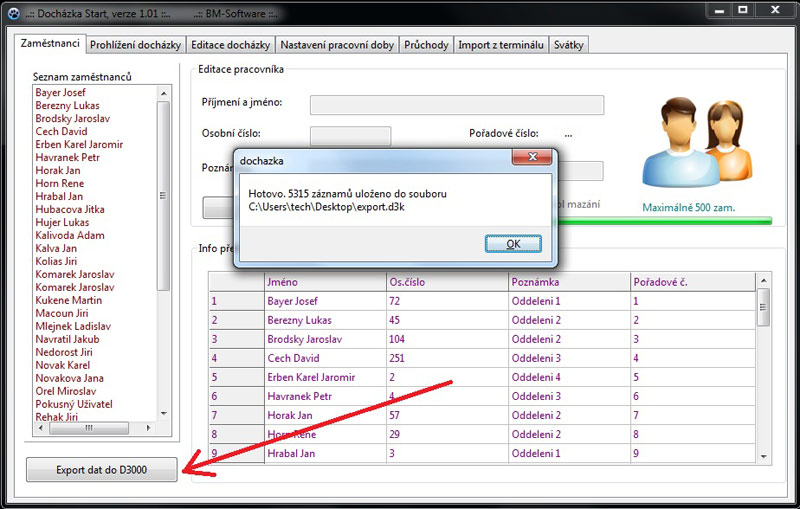
Task: Close the dochazka message dialog
Action: click(x=532, y=157)
